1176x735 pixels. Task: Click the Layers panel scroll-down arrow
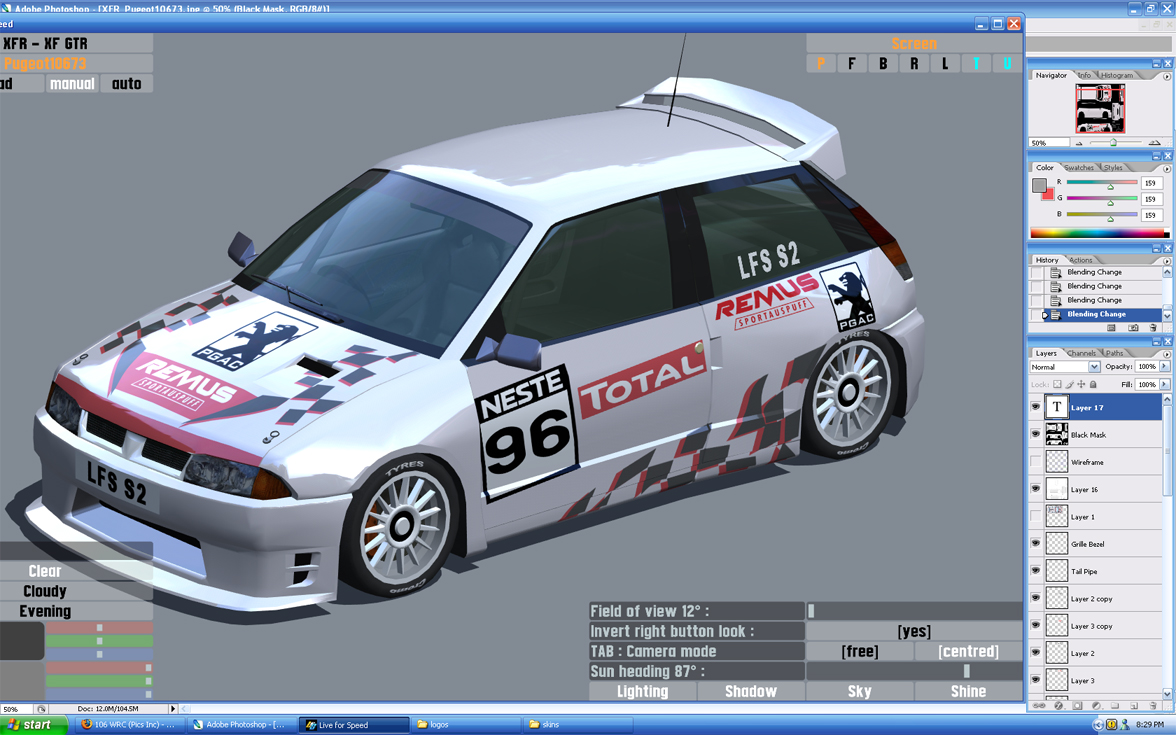click(1166, 694)
